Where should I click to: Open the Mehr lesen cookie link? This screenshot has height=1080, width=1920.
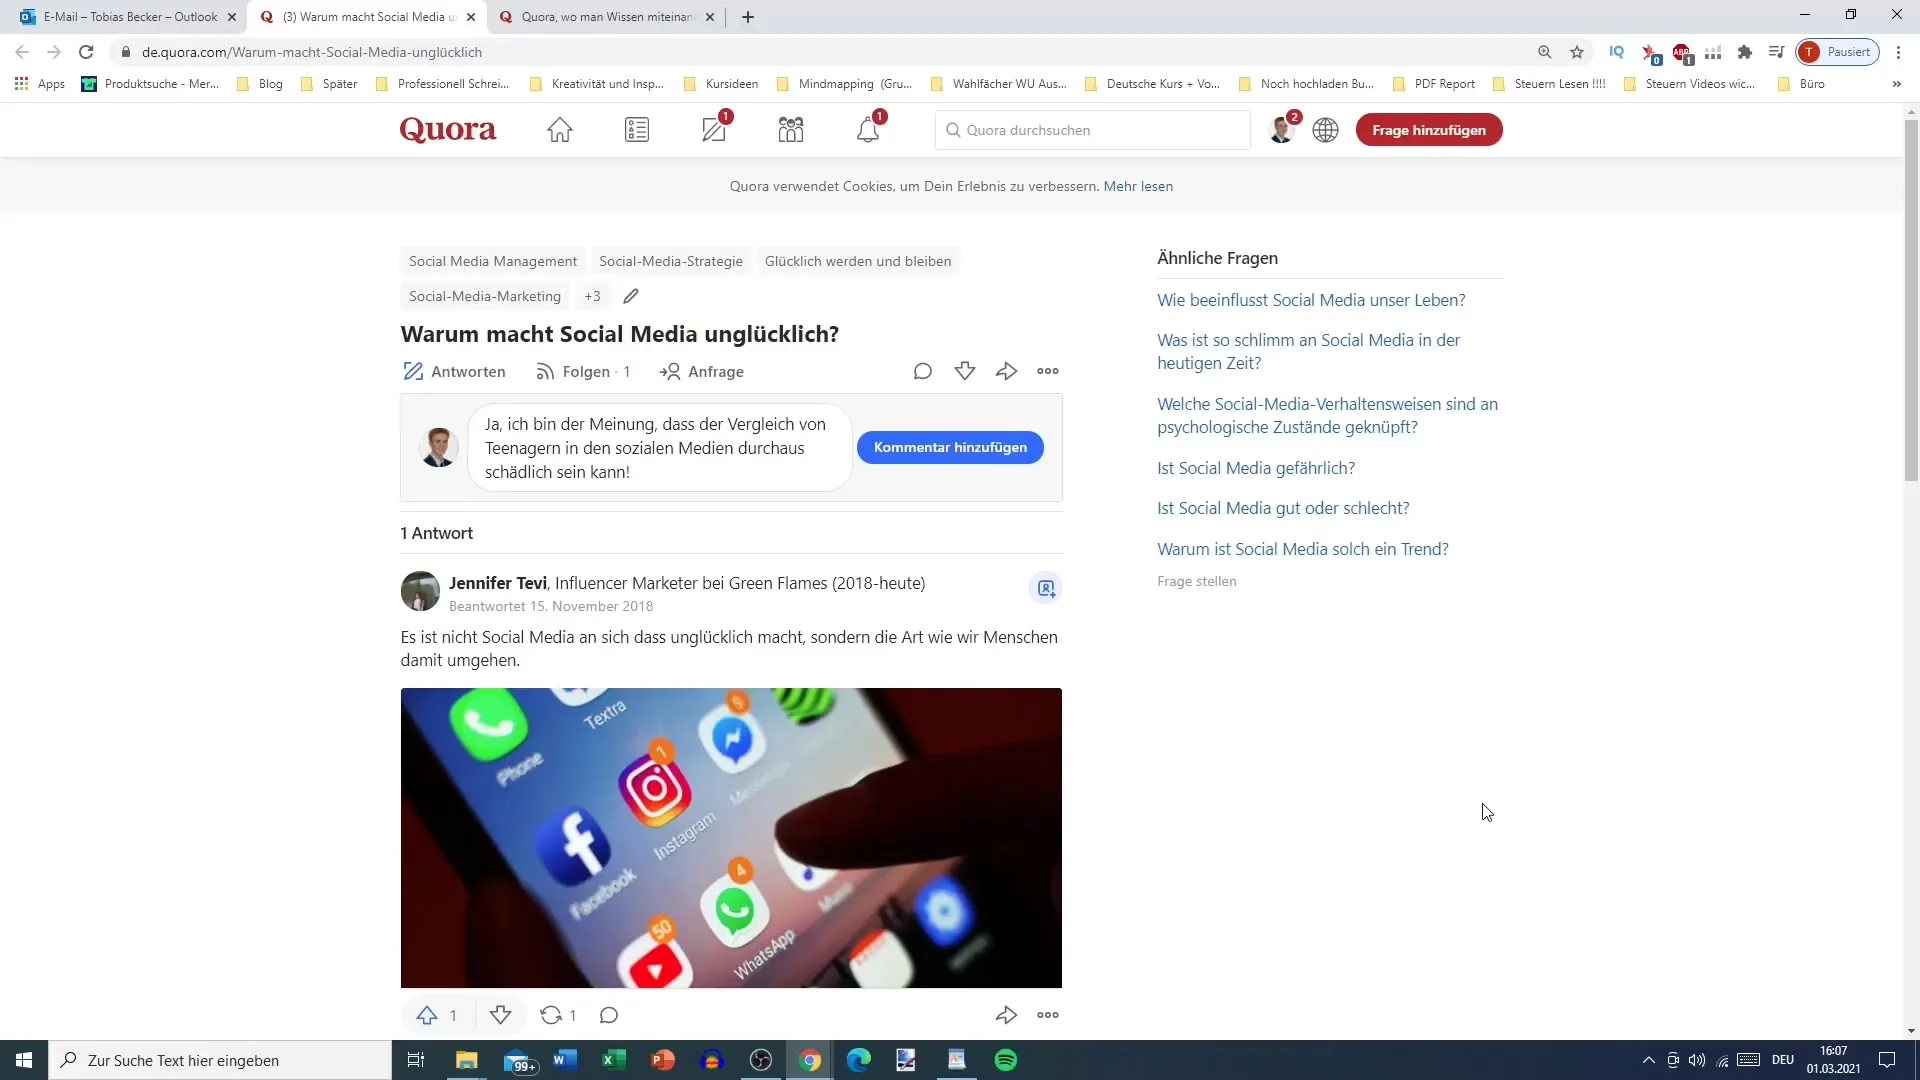coord(1138,186)
